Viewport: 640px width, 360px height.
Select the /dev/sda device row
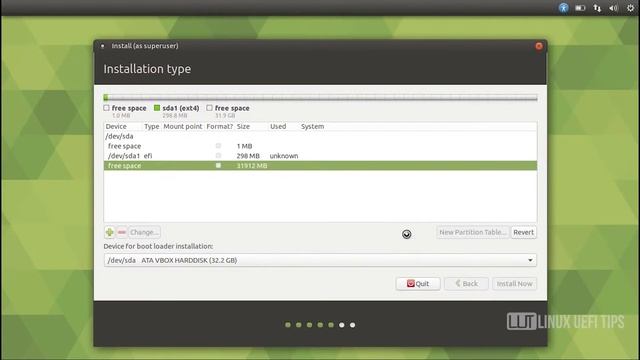[x=320, y=136]
